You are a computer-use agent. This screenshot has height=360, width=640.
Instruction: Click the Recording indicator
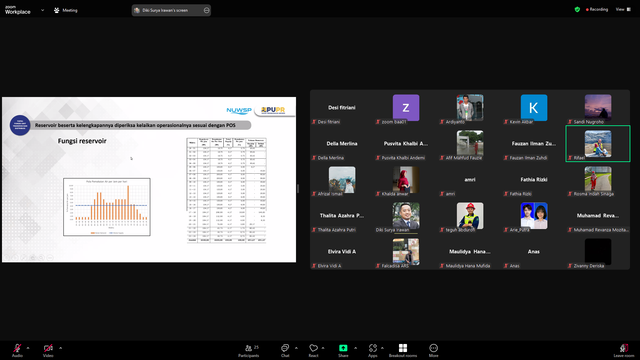point(597,9)
